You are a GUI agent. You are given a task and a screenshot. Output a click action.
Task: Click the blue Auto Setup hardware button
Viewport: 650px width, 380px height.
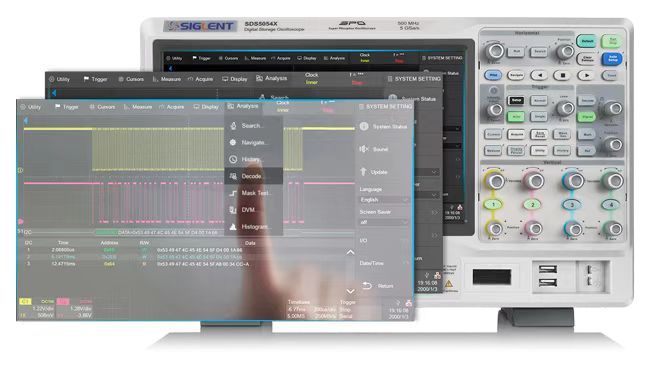click(x=612, y=58)
